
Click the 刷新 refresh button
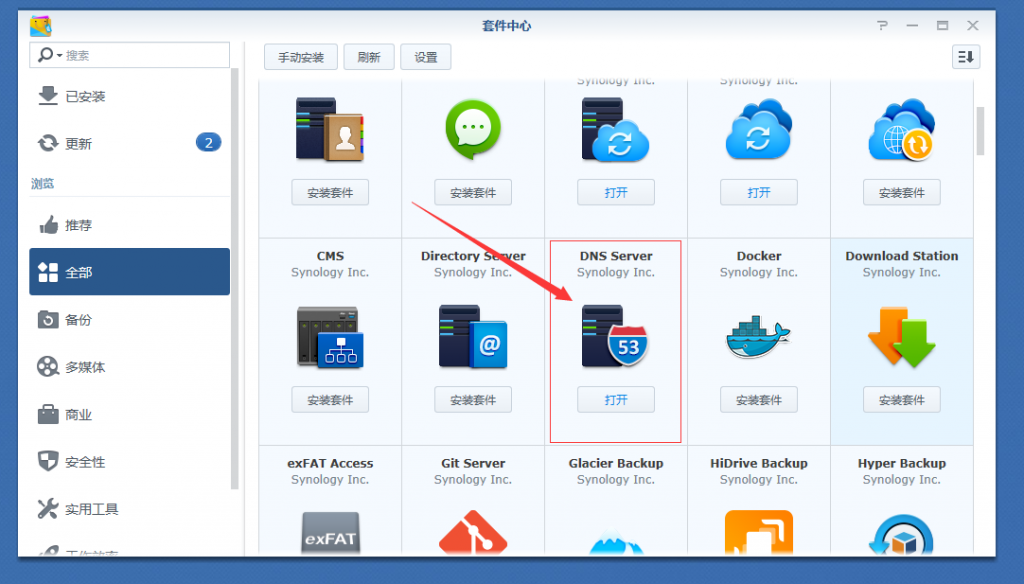coord(369,57)
